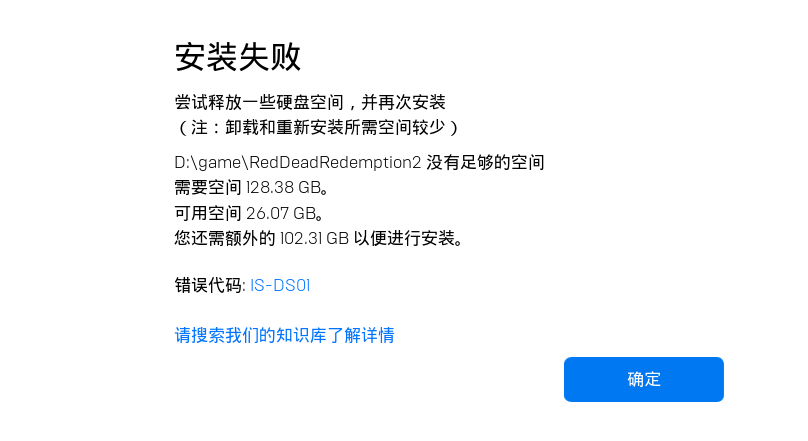Click the 需要空间 label
The image size is (808, 441).
[208, 188]
